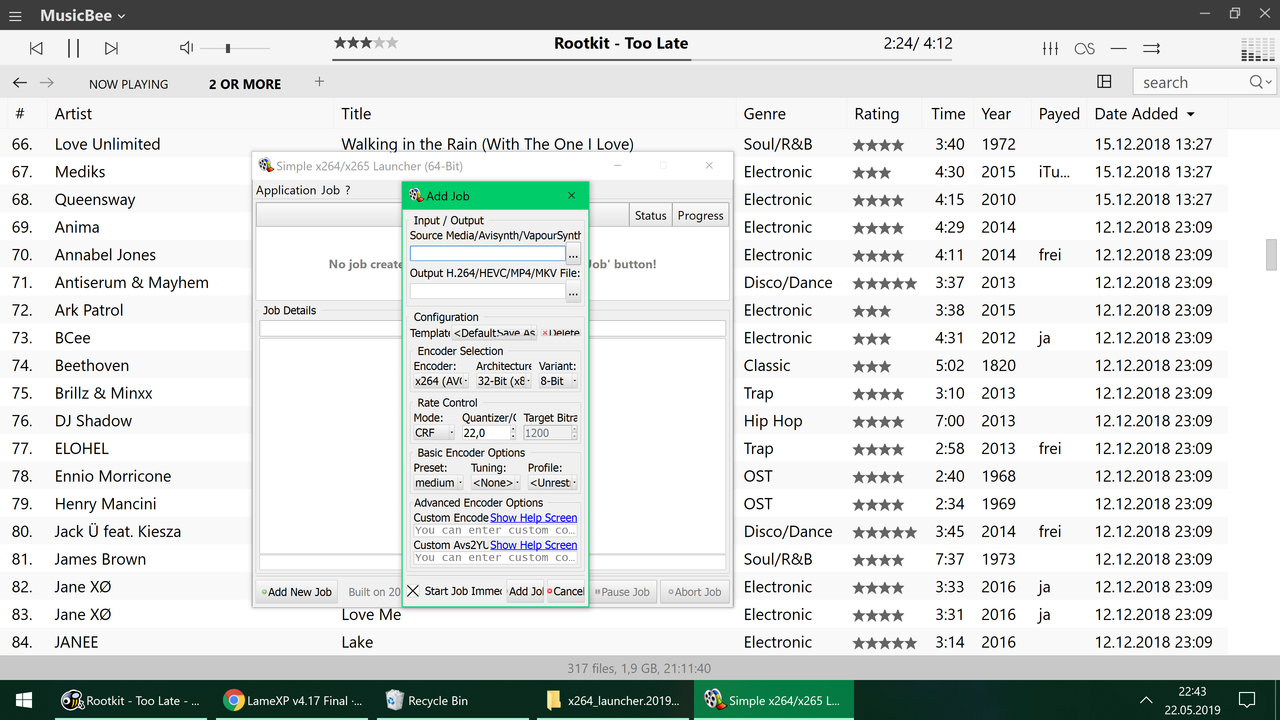
Task: Open the Architecture dropdown
Action: (503, 381)
